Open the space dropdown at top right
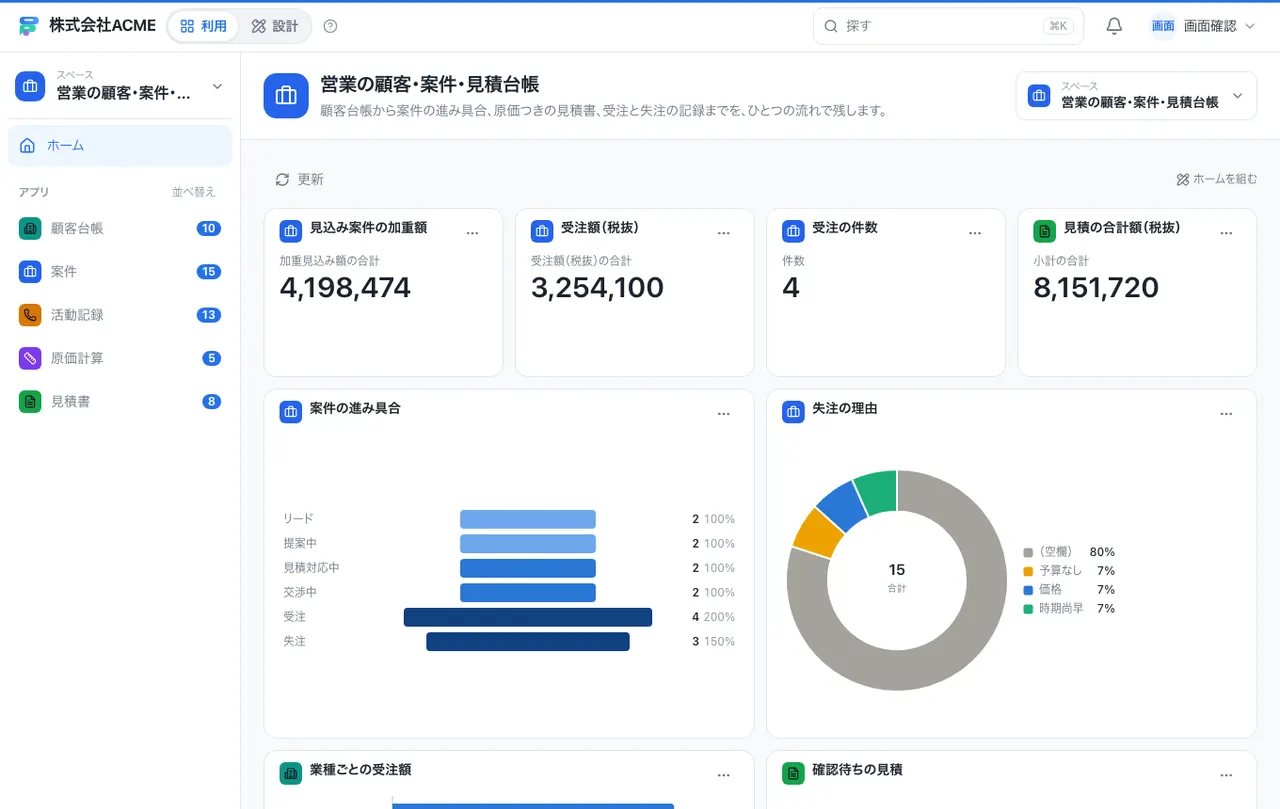 [1136, 96]
